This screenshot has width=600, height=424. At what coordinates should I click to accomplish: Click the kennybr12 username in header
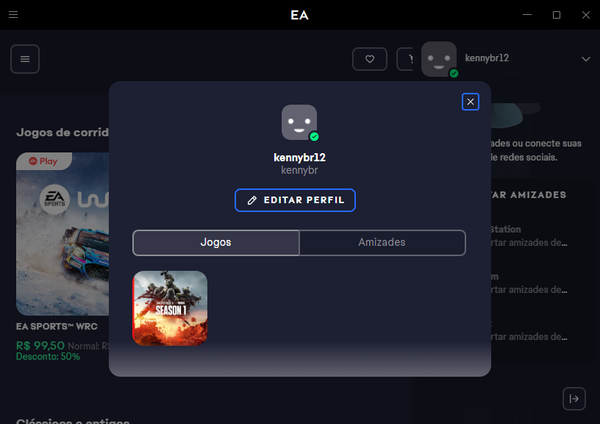pyautogui.click(x=487, y=59)
